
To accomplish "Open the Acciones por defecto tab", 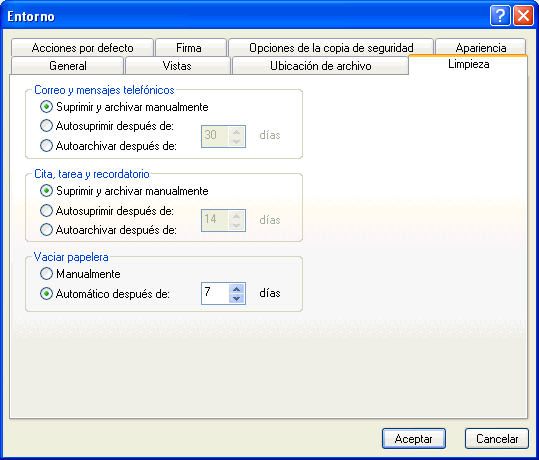I will click(82, 47).
